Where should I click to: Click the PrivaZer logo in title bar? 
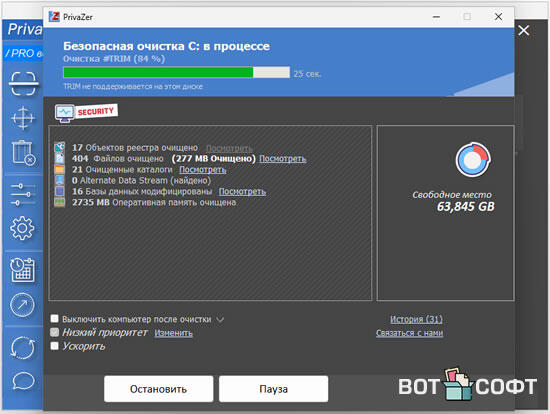tap(54, 16)
